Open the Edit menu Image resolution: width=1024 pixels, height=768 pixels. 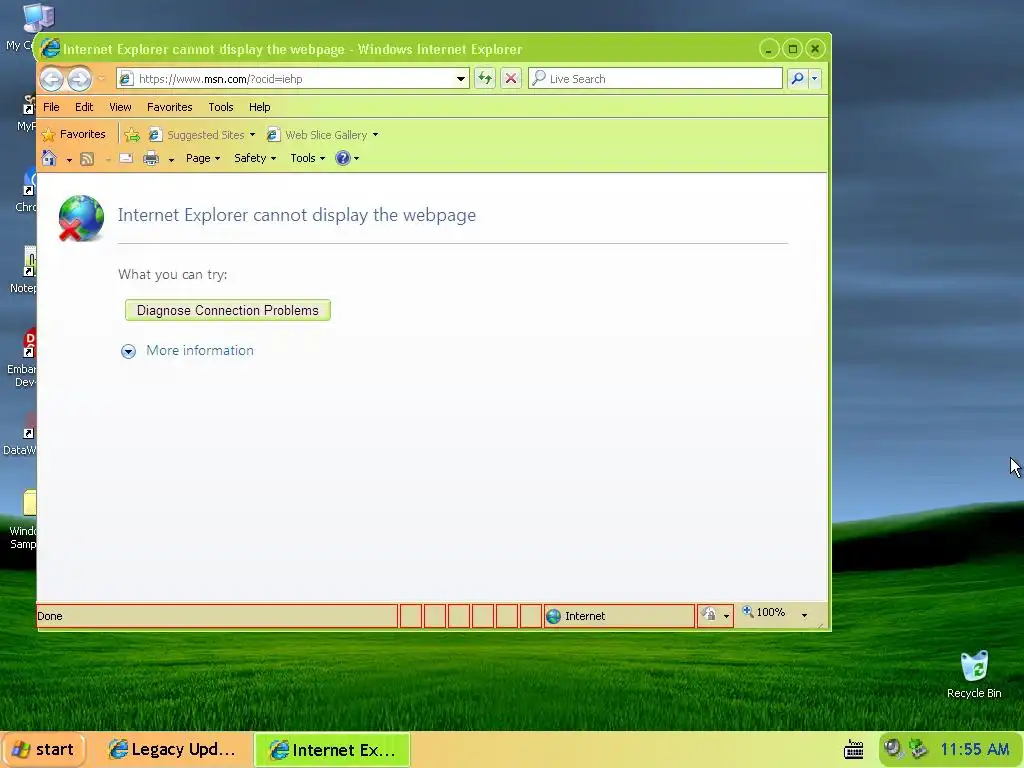click(84, 107)
